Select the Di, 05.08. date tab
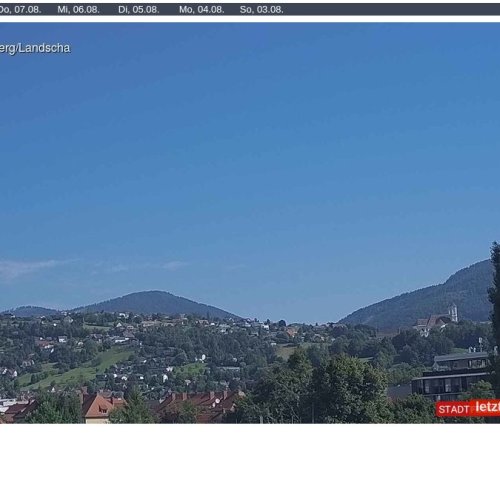The height and width of the screenshot is (500, 500). pyautogui.click(x=139, y=10)
